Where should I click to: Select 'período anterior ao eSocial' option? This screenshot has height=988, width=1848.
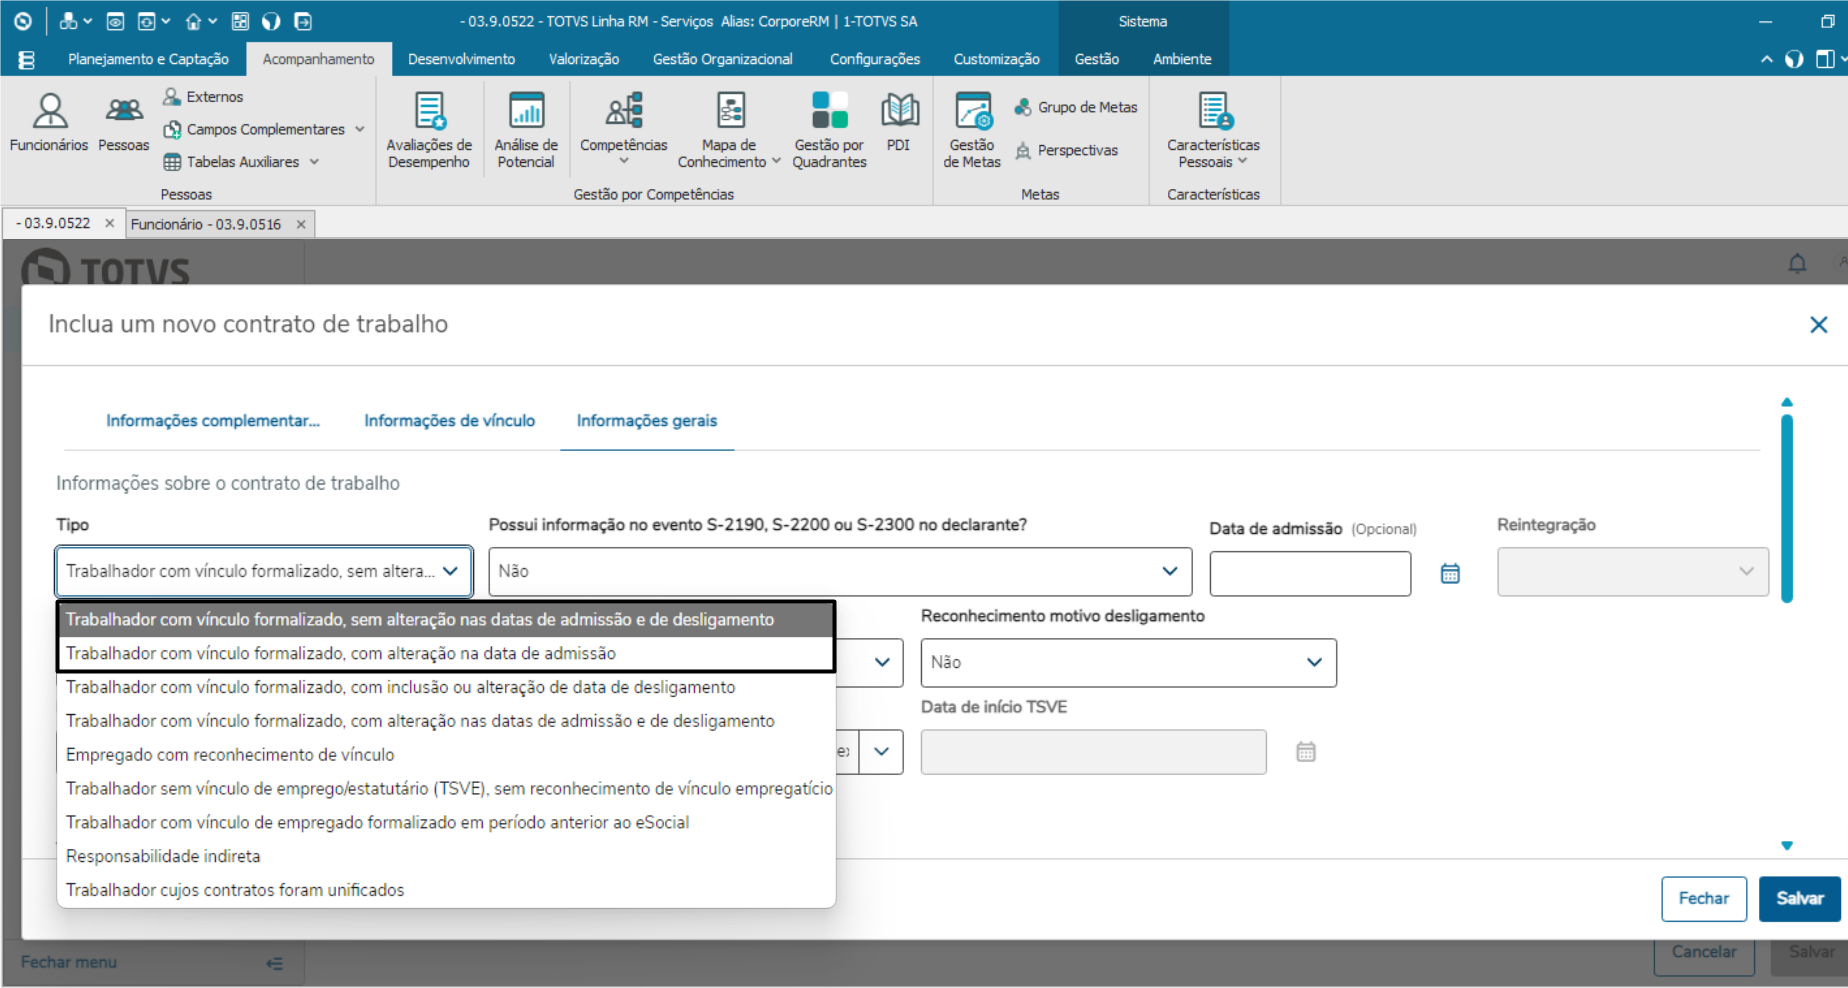(445, 822)
